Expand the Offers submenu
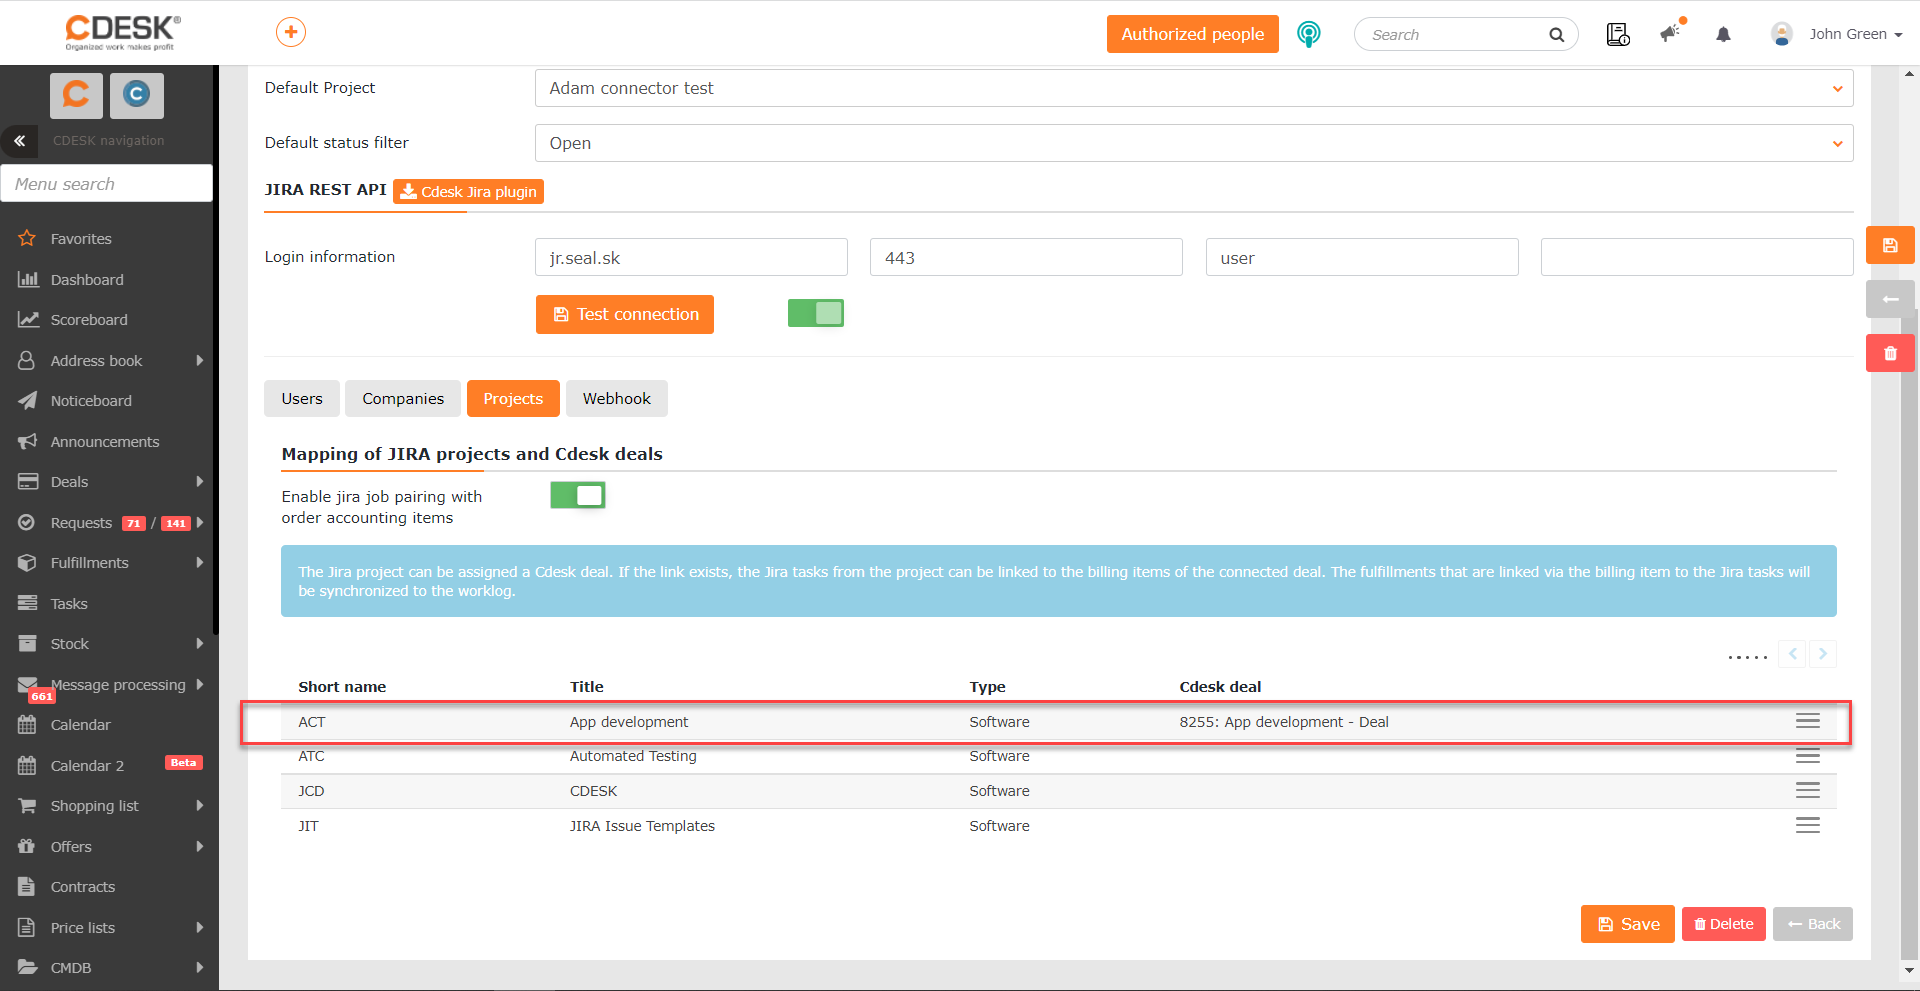The height and width of the screenshot is (991, 1920). 200,847
